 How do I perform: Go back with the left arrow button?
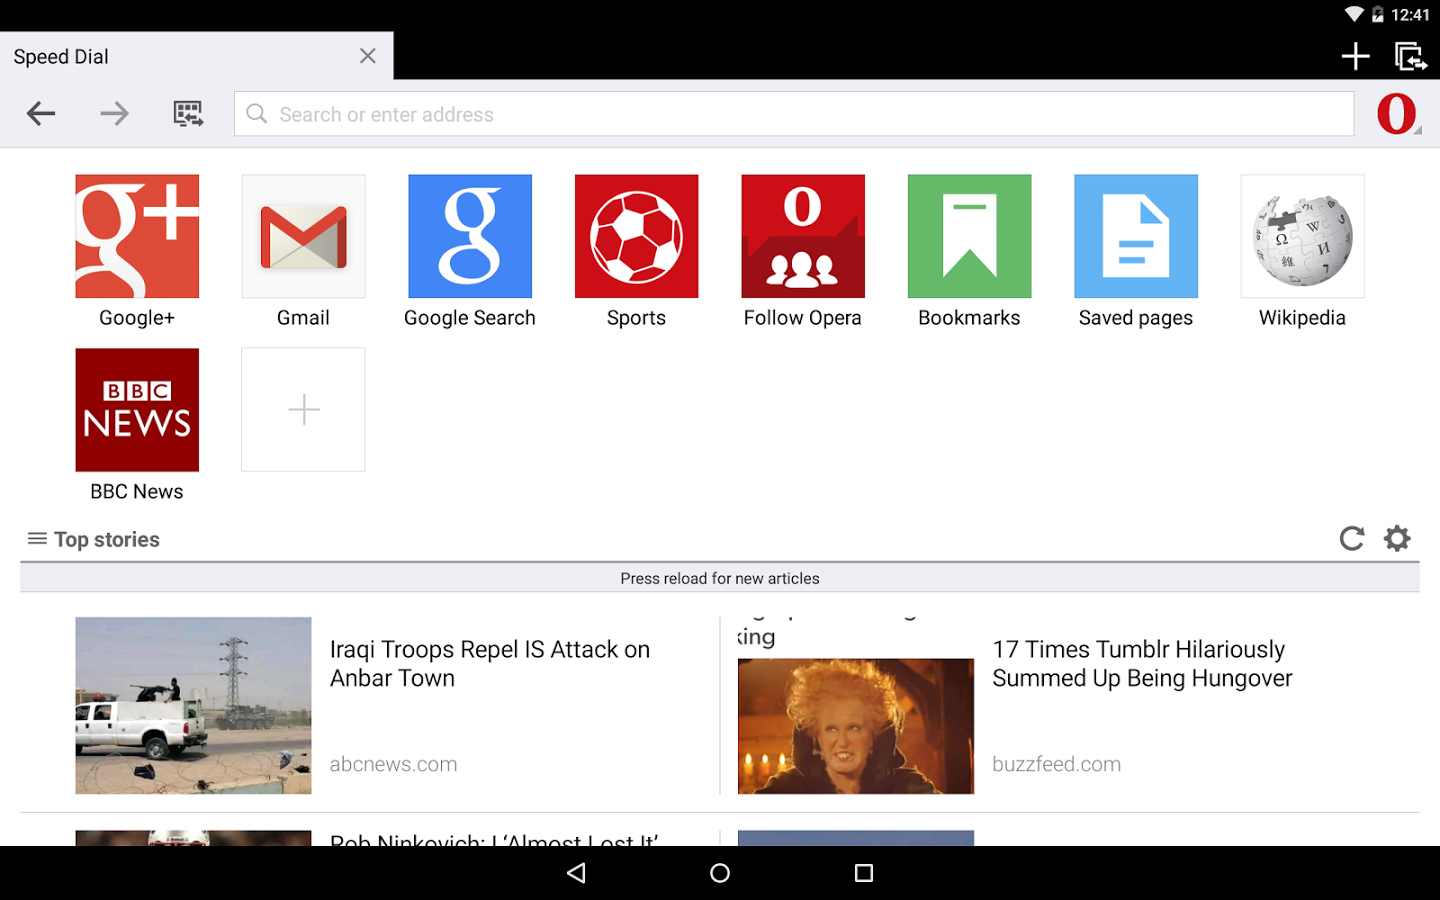[41, 114]
